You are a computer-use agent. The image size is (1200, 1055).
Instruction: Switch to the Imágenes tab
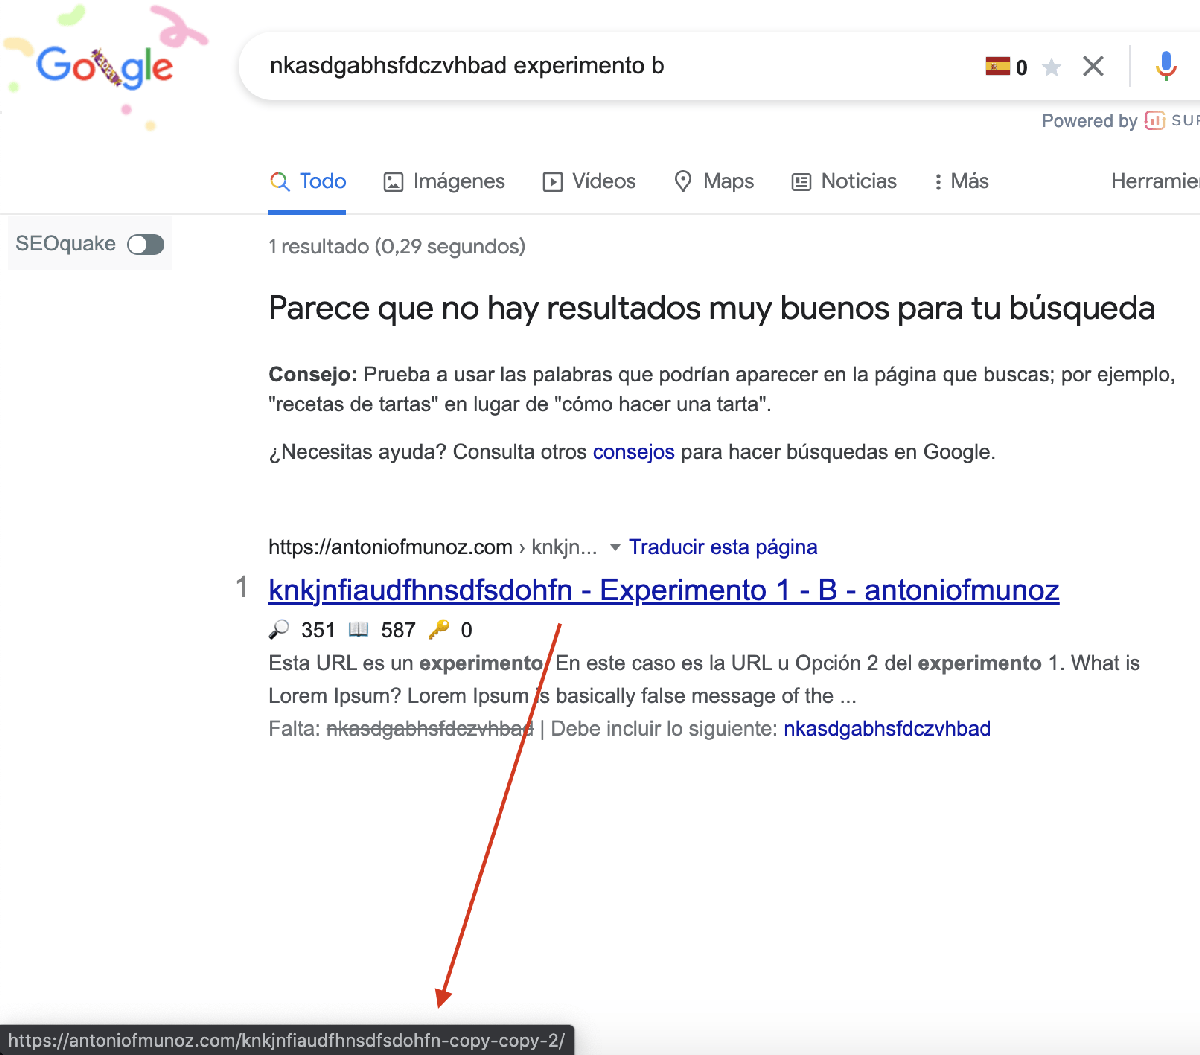click(444, 181)
